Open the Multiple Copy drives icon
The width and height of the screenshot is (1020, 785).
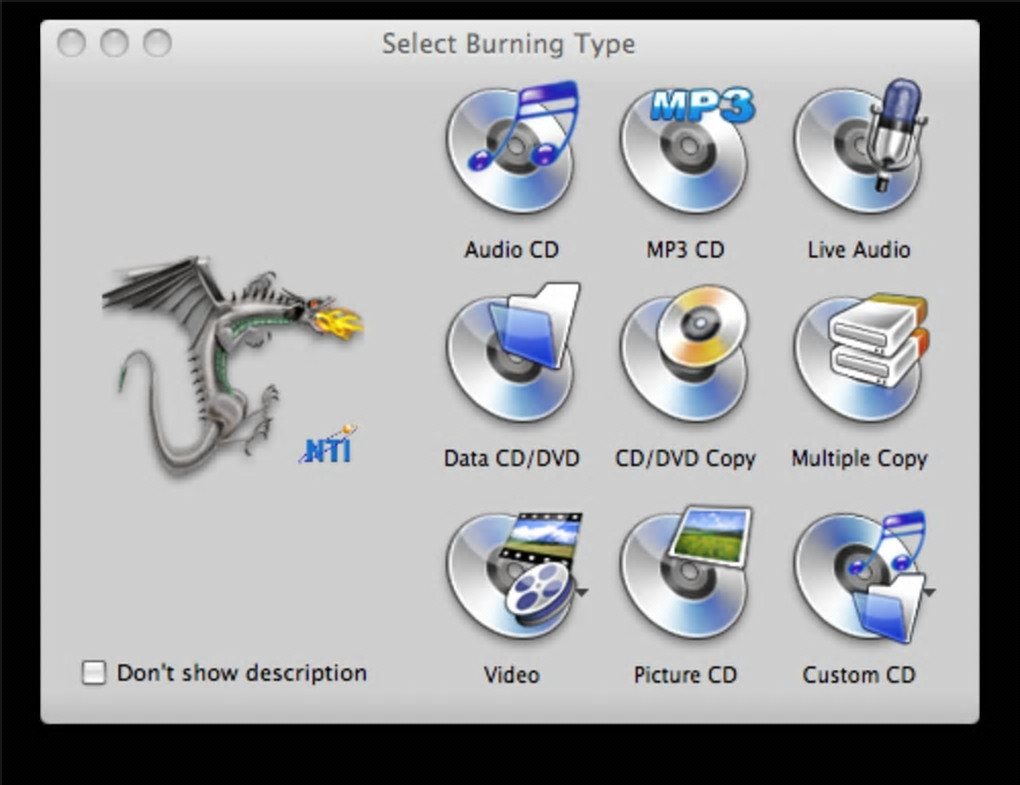(860, 357)
